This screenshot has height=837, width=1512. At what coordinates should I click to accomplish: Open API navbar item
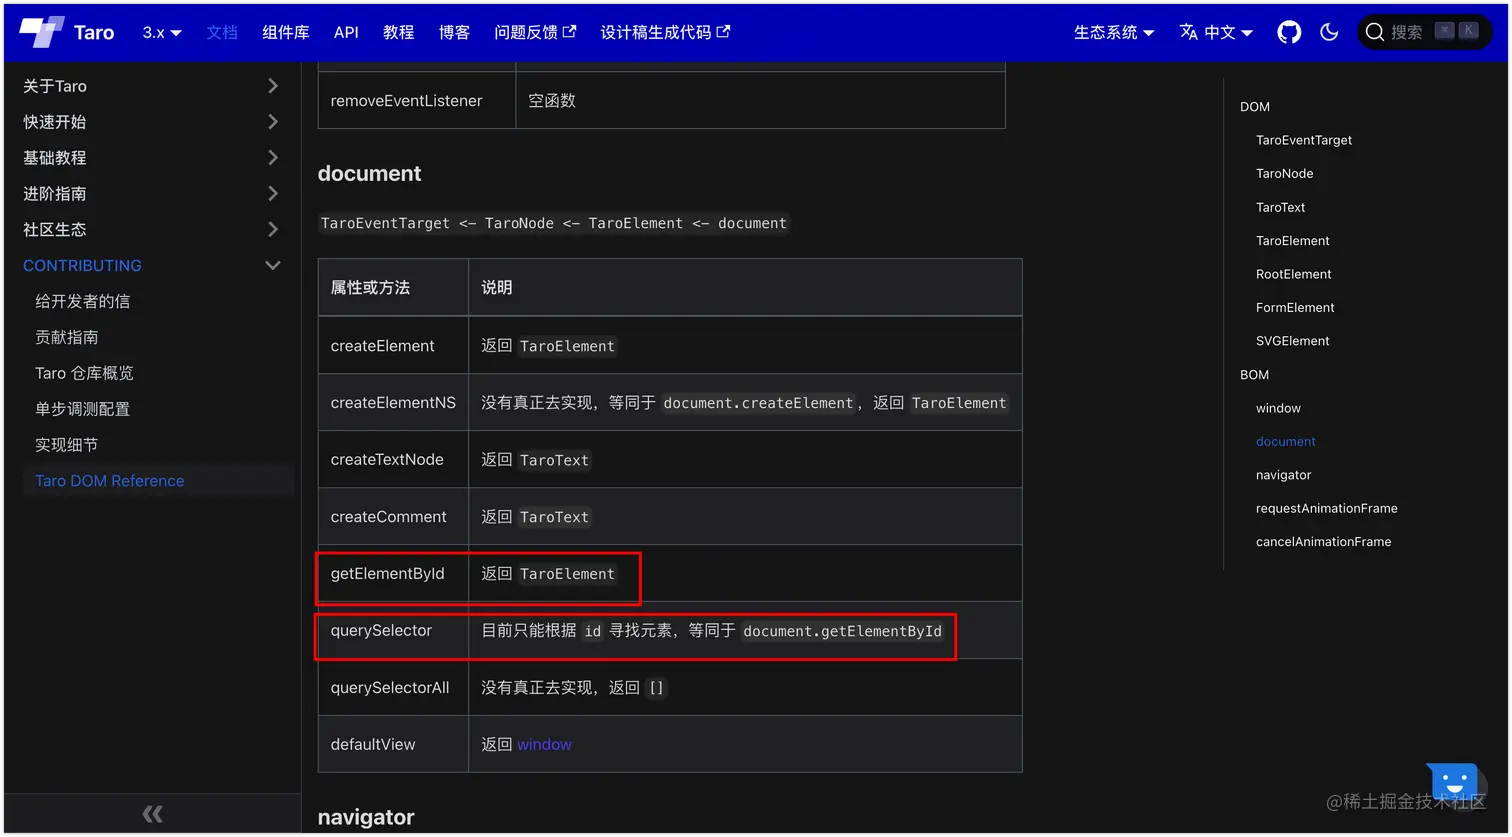(x=346, y=32)
